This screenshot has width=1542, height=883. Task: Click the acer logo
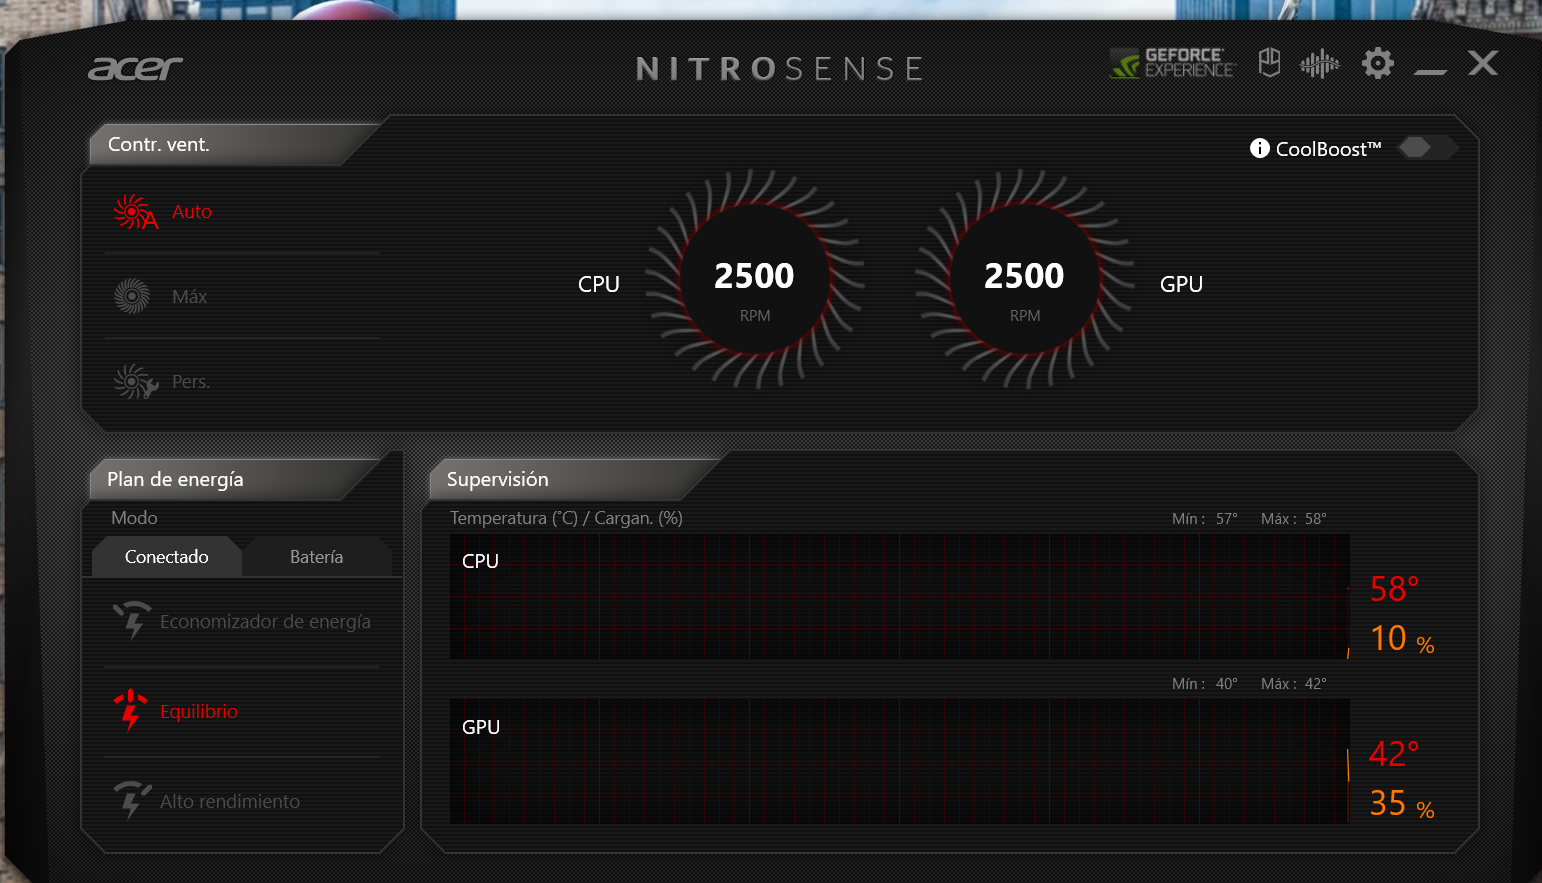[x=135, y=68]
